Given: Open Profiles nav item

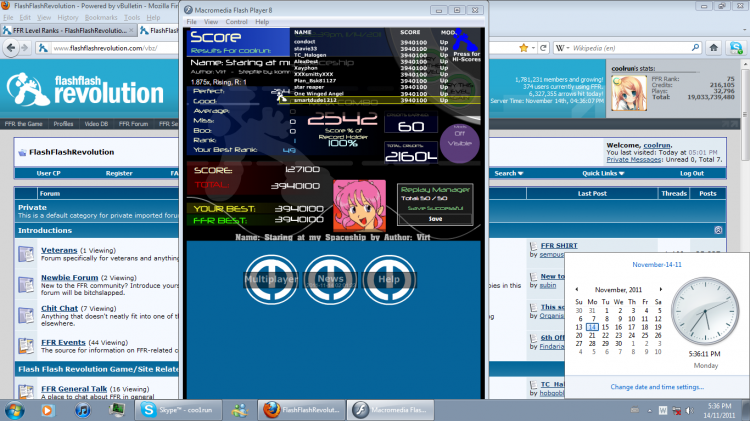Looking at the screenshot, I should (63, 124).
